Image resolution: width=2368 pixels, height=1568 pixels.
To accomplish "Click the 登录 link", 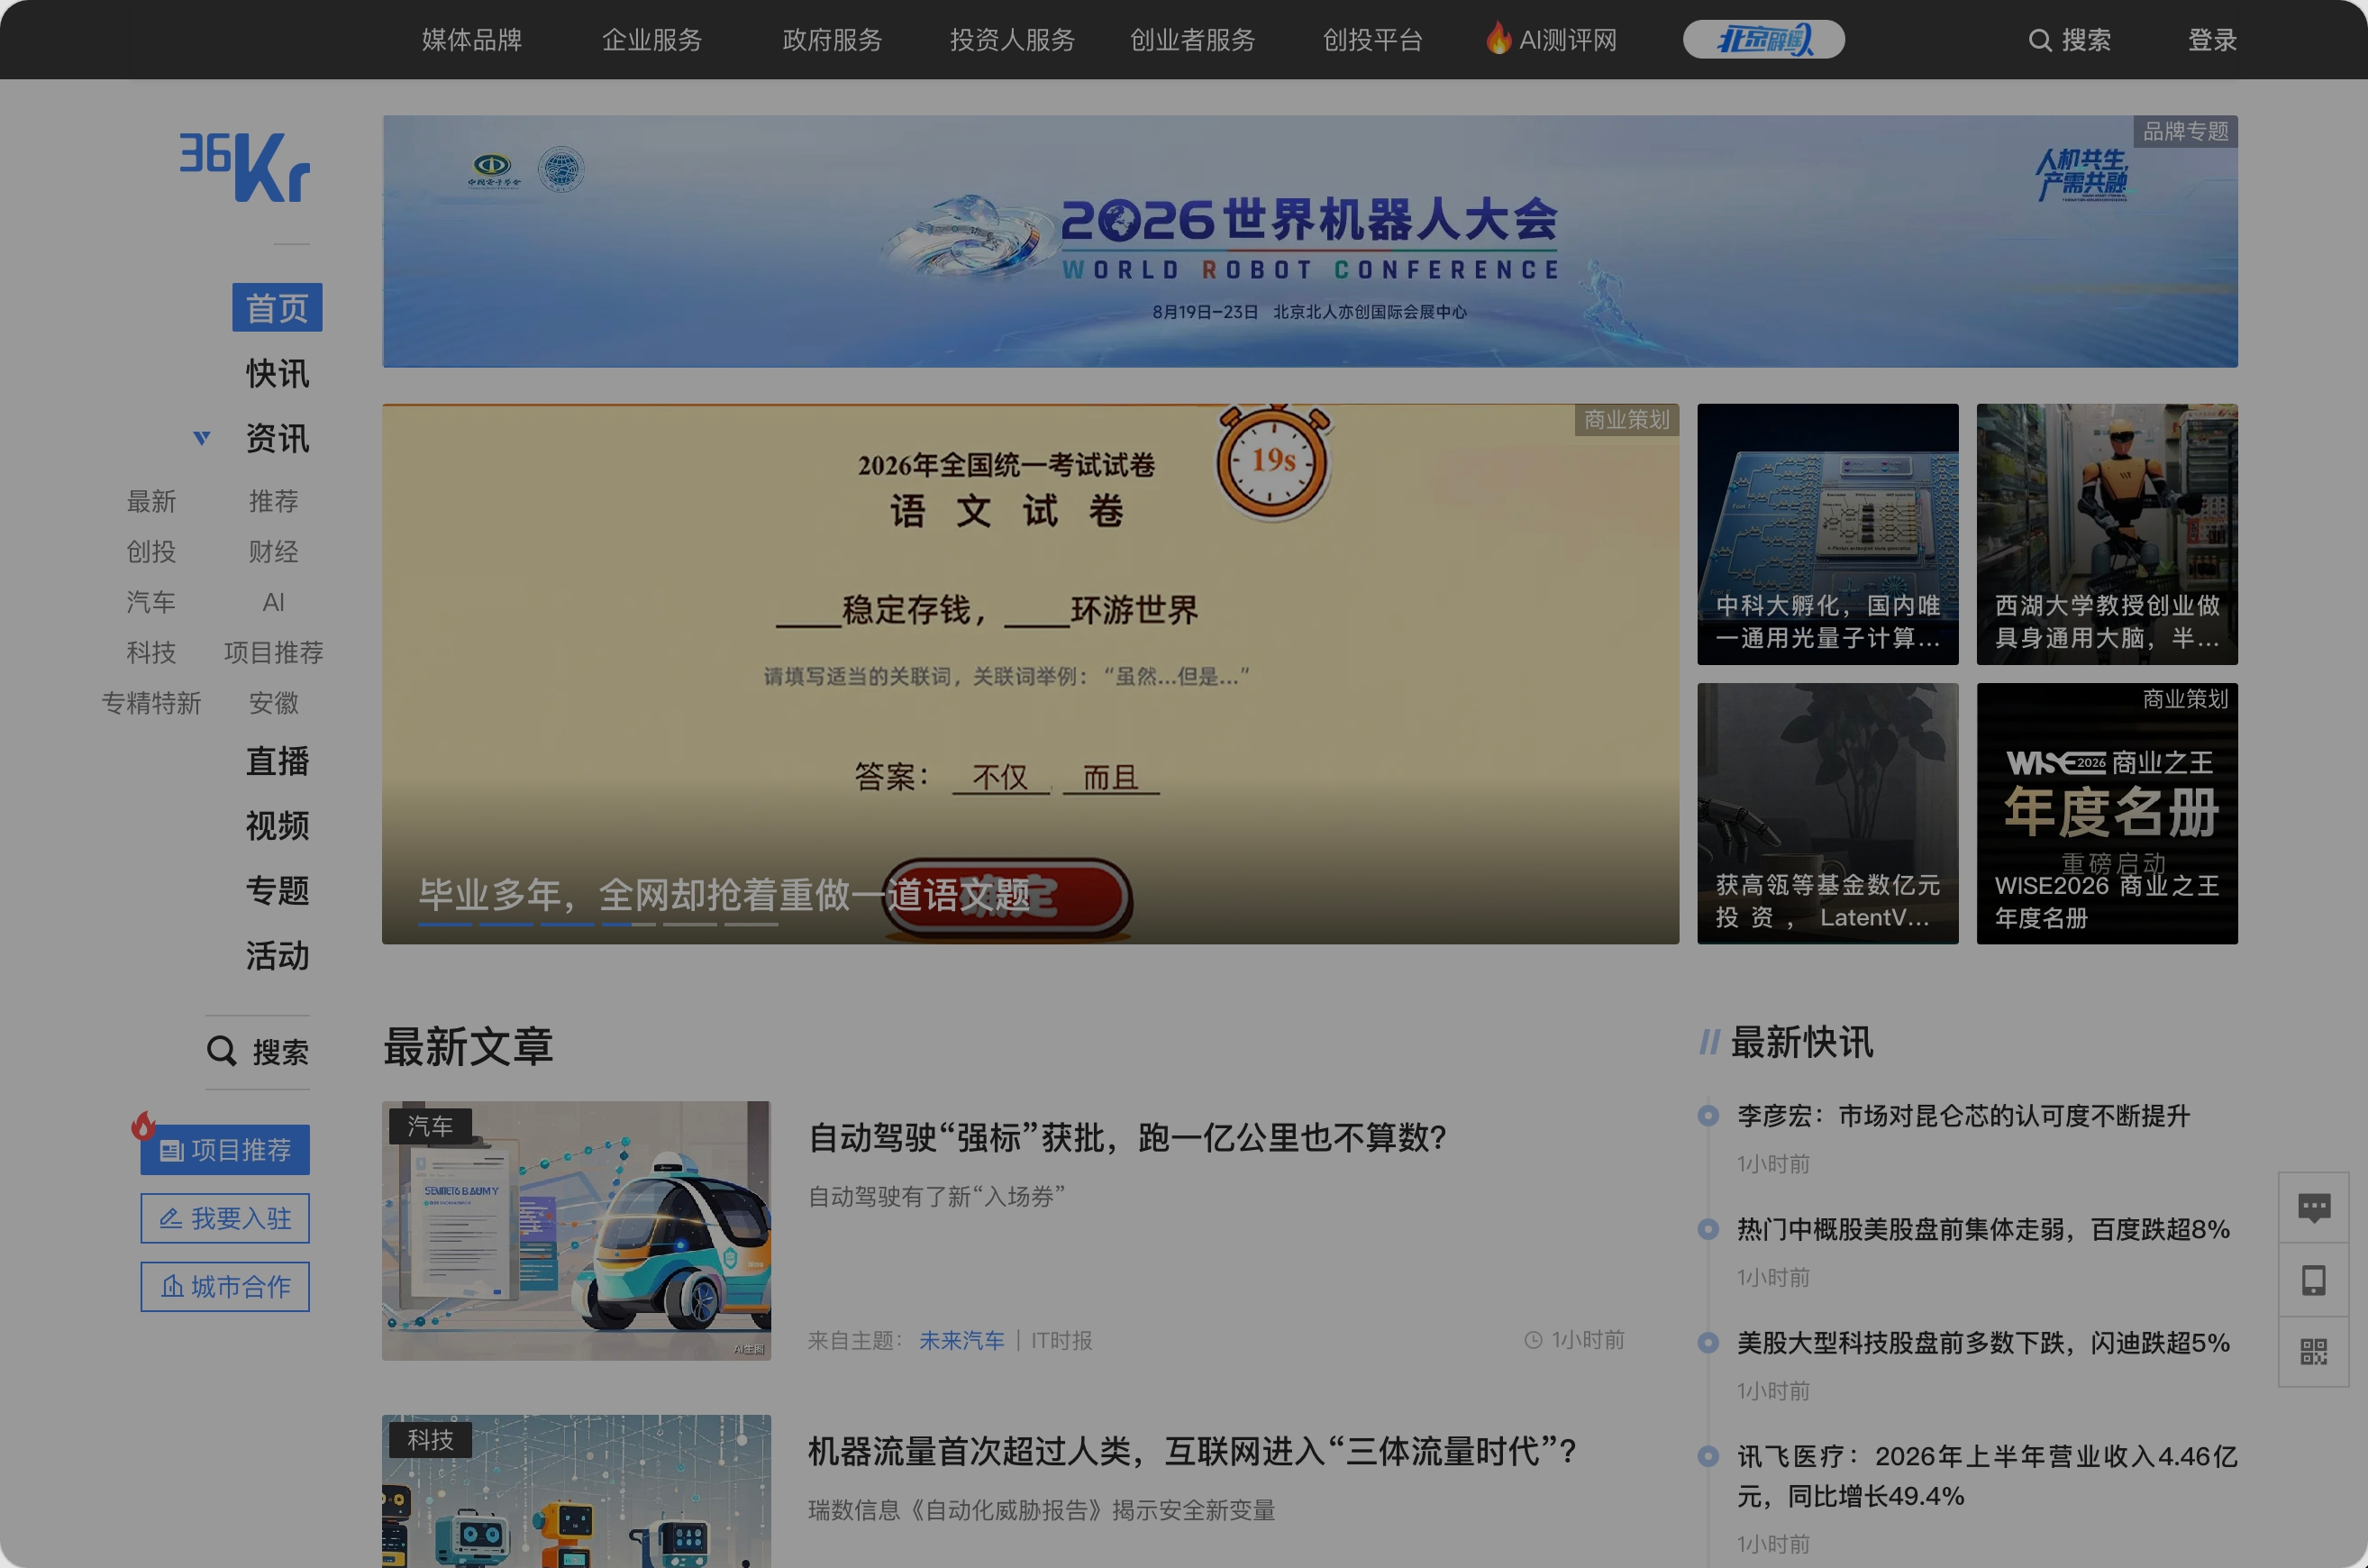I will (x=2212, y=40).
